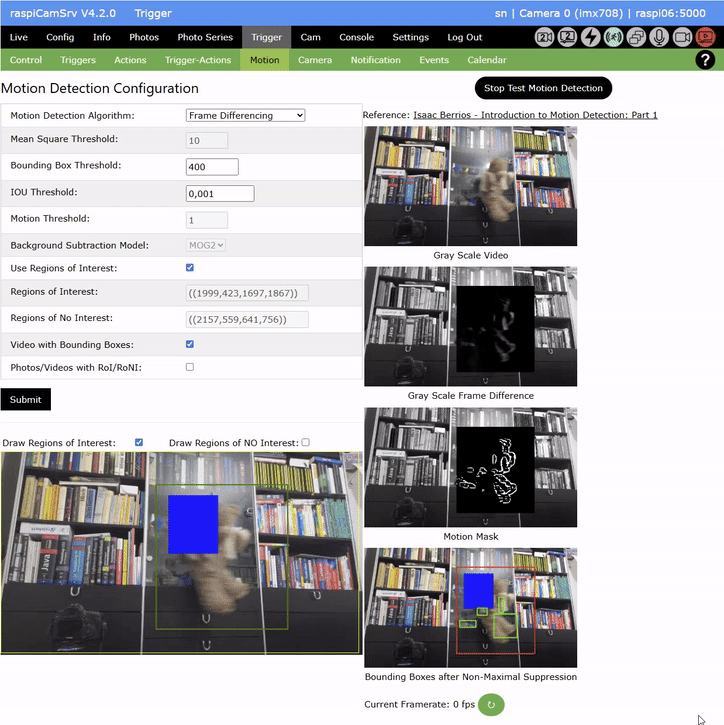Click the Motion Mask preview image
The image size is (724, 725).
(x=471, y=467)
